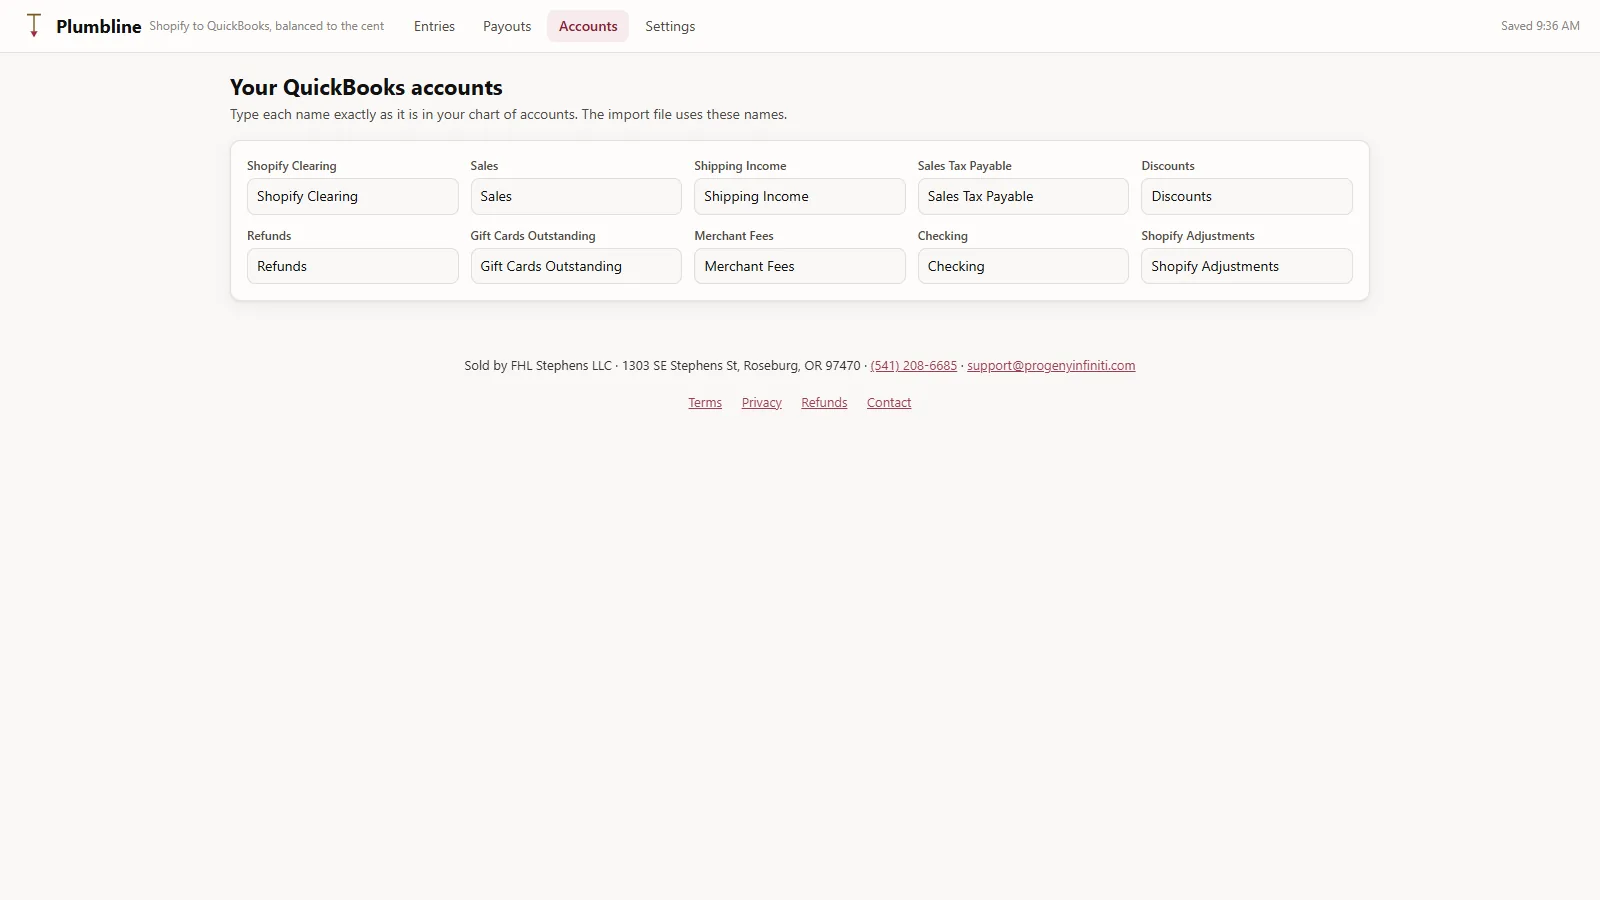
Task: Open the Terms footer link
Action: (705, 403)
